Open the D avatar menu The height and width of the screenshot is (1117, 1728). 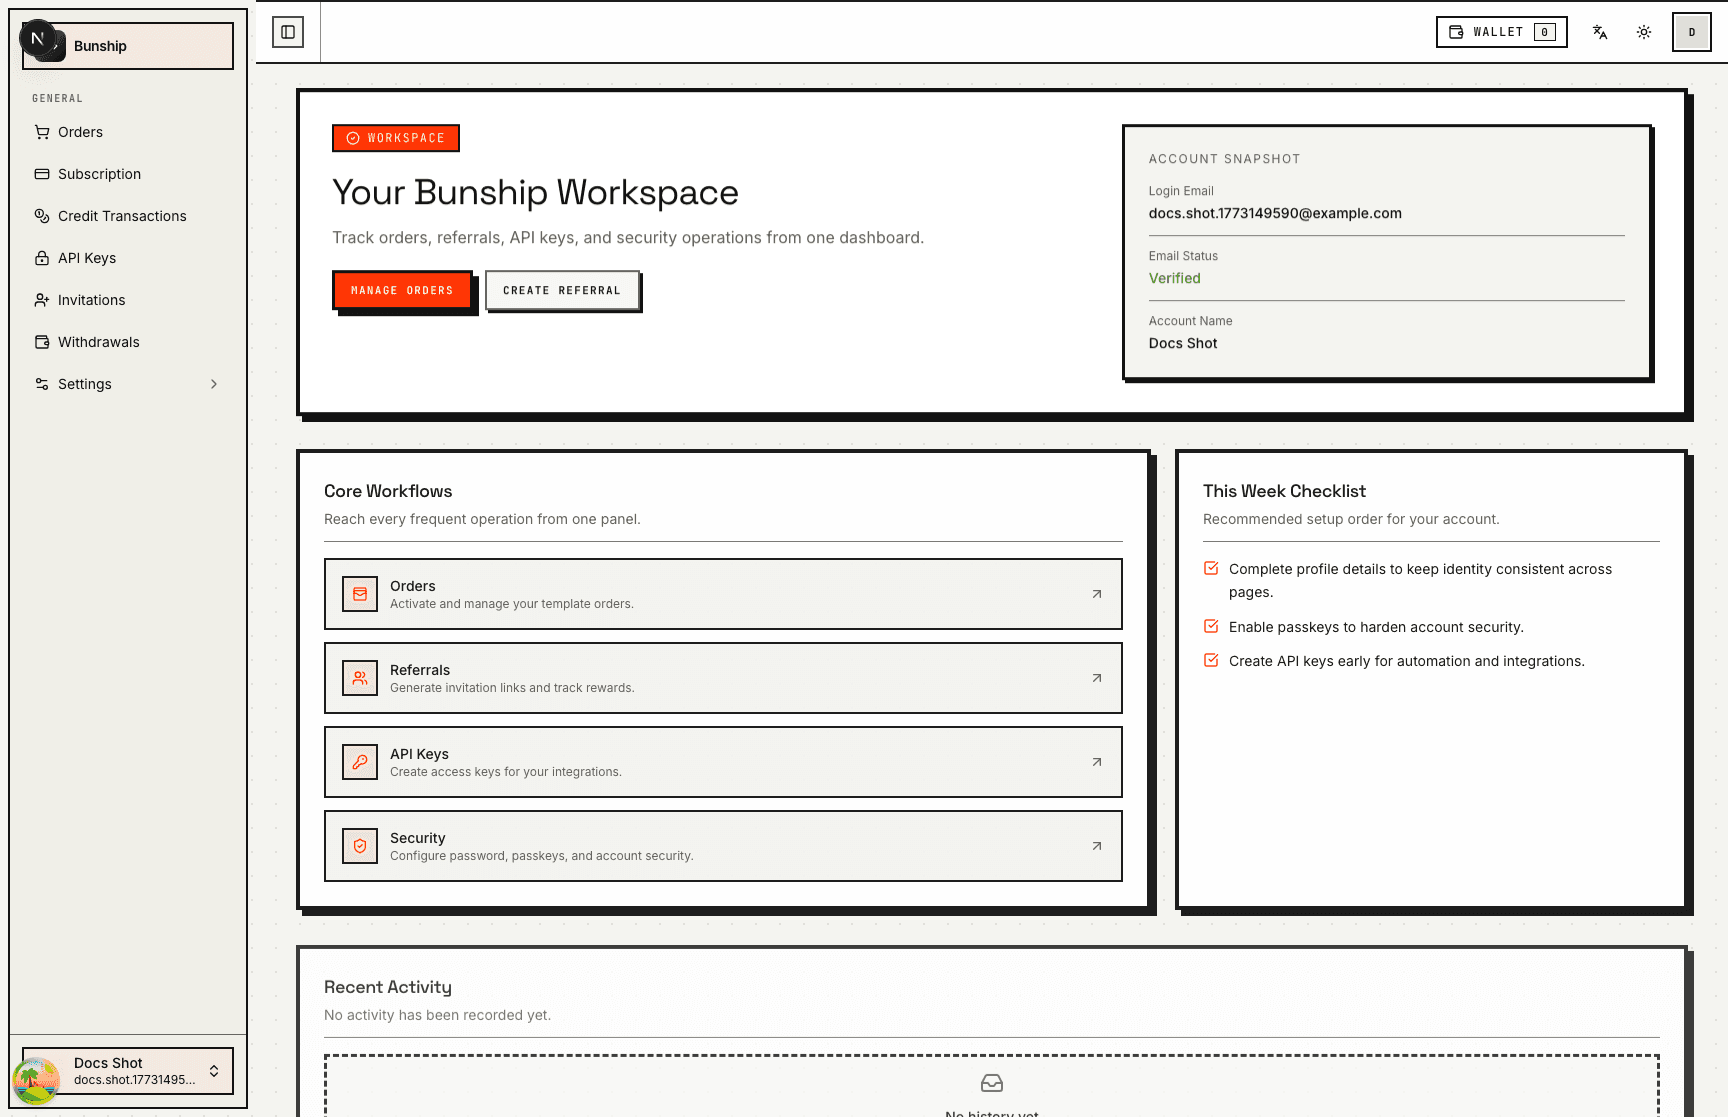click(1691, 31)
